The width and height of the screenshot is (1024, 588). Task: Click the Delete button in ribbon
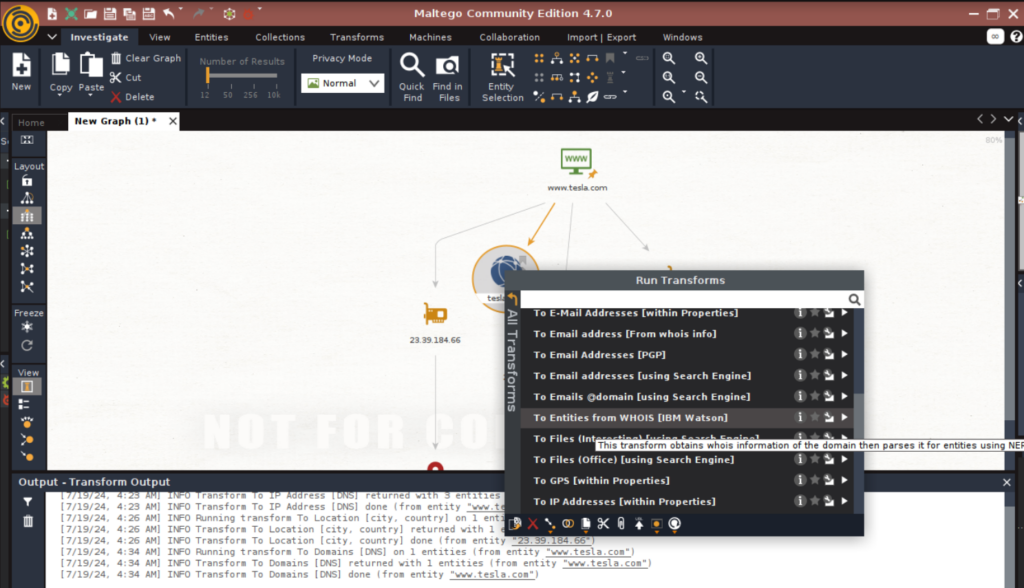(133, 97)
